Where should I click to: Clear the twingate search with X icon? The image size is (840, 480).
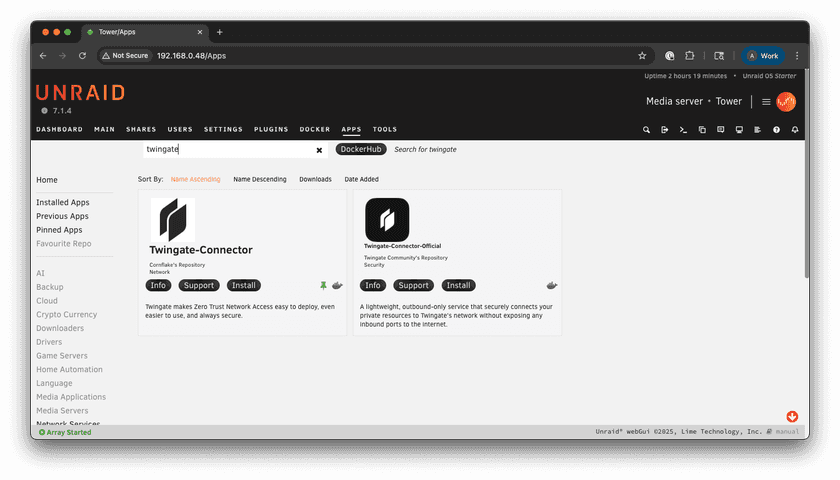coord(319,150)
